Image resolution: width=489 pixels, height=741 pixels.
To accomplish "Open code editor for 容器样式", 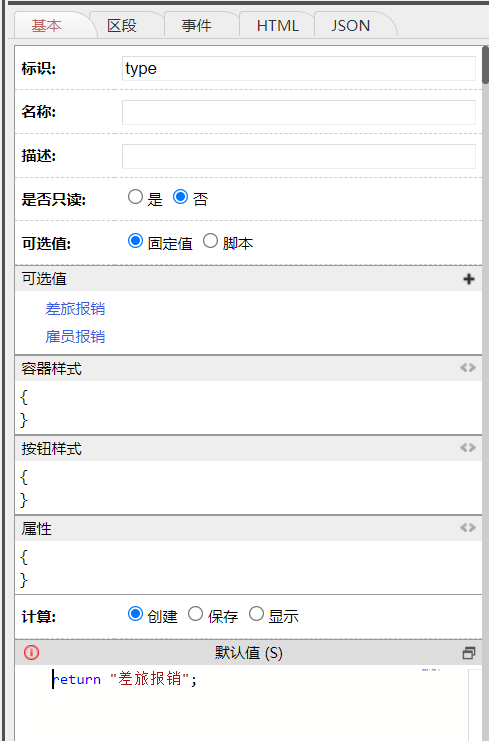I will click(x=468, y=368).
